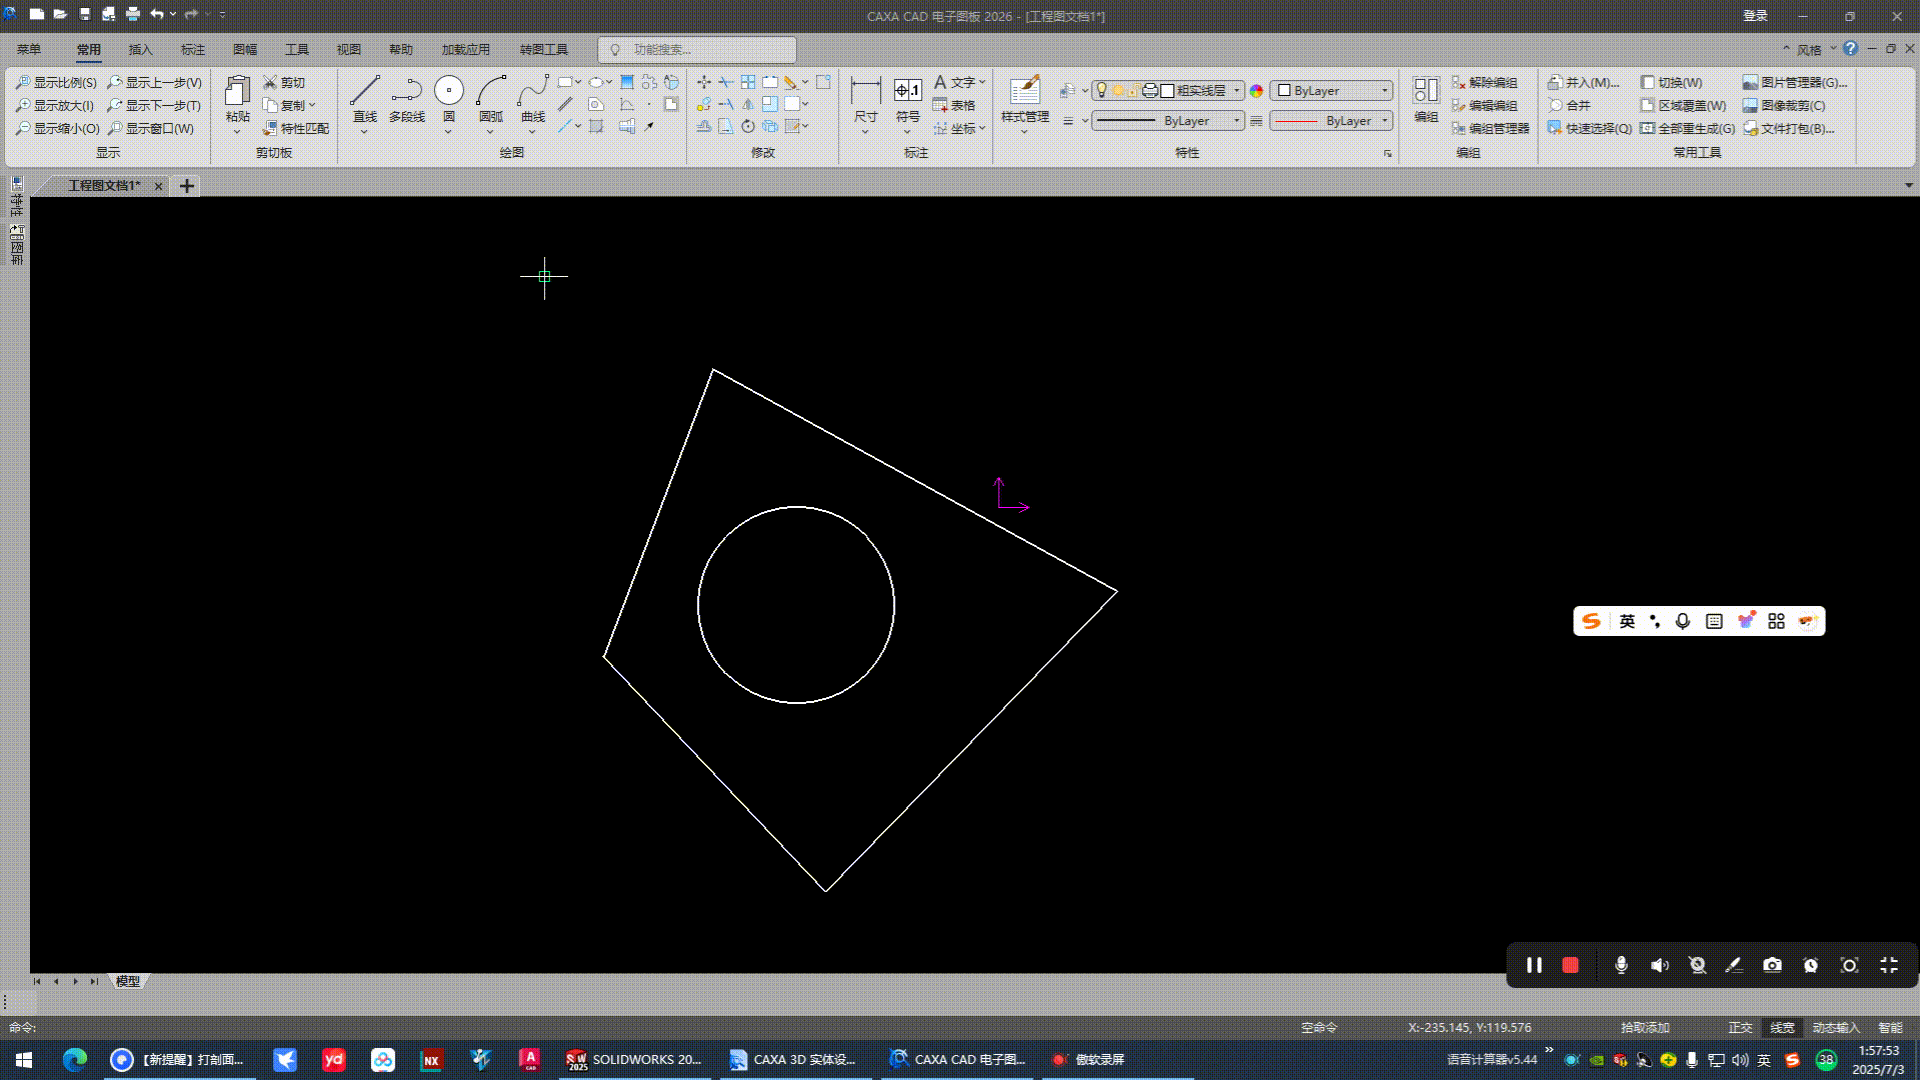This screenshot has width=1920, height=1080.
Task: Toggle 动态输入 dynamic input in status bar
Action: [1836, 1027]
